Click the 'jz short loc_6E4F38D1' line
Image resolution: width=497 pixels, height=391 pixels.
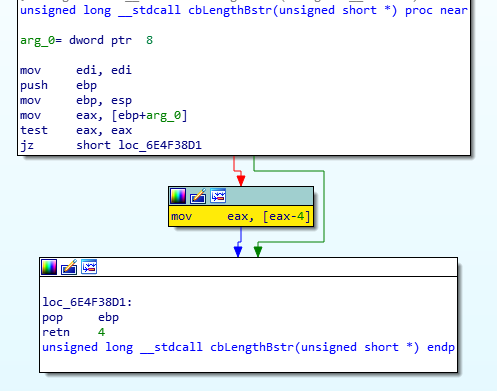(x=111, y=145)
